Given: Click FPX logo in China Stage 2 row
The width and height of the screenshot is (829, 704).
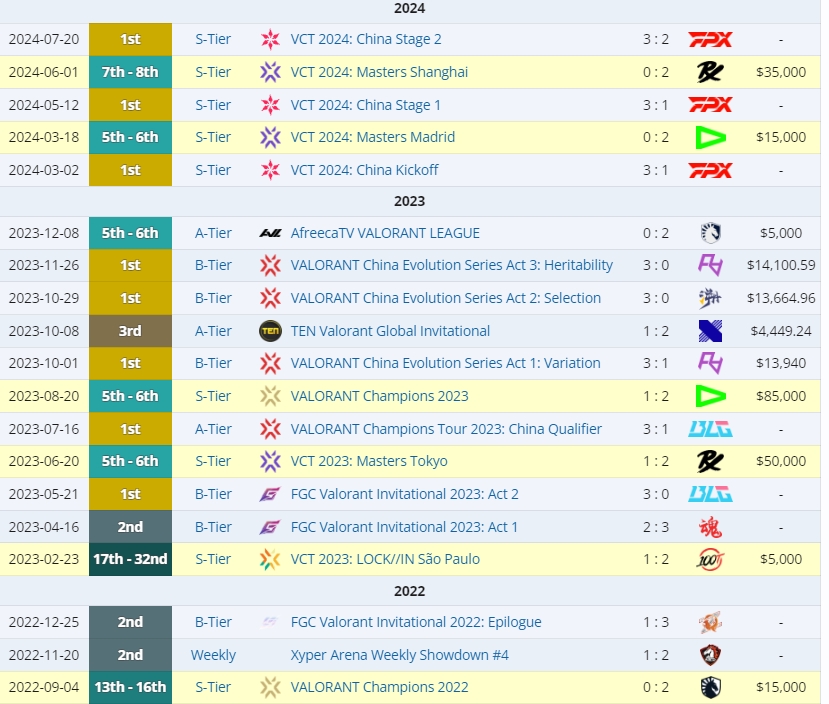Looking at the screenshot, I should pos(710,39).
